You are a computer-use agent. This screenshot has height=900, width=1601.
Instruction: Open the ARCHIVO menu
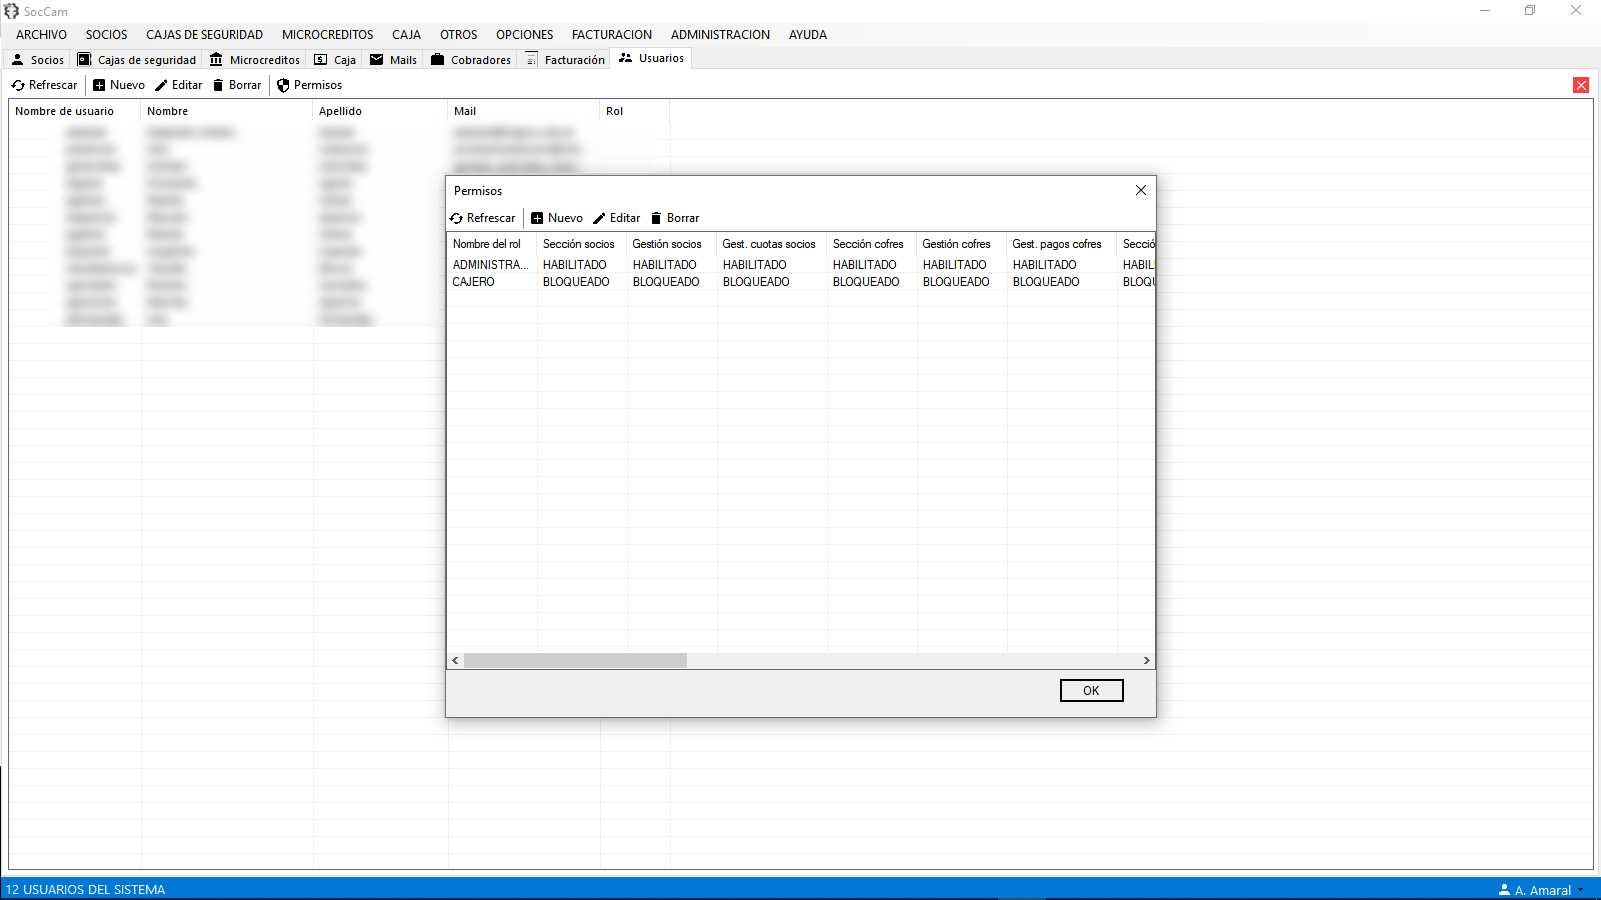(42, 34)
